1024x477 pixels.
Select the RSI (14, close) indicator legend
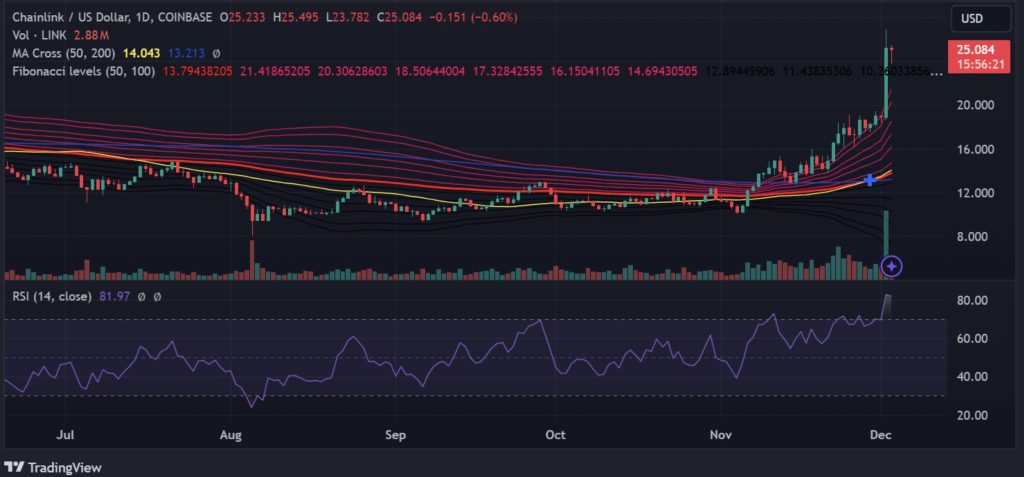tap(53, 297)
